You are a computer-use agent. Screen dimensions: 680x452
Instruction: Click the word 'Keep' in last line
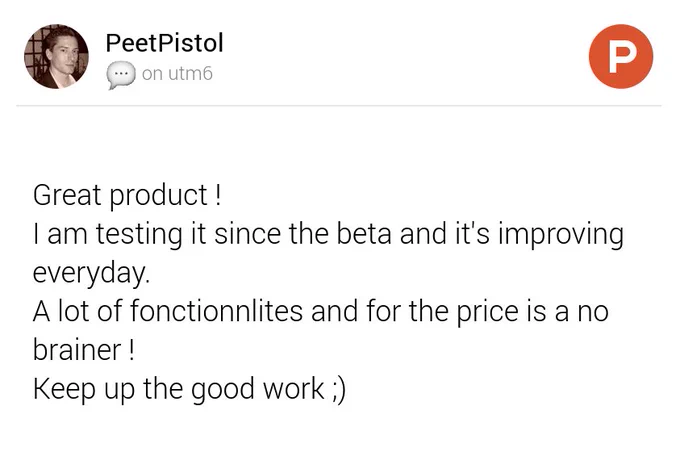64,390
